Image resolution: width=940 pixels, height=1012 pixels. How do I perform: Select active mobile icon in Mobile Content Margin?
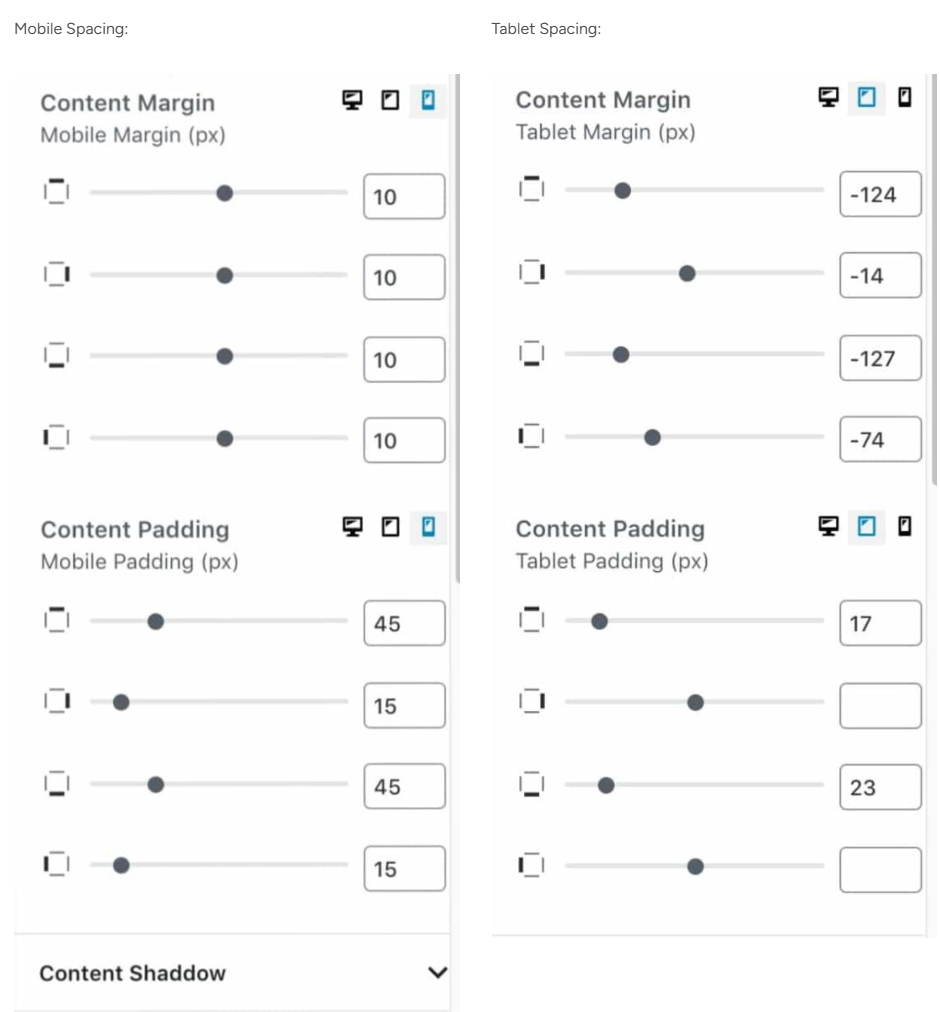pos(429,101)
